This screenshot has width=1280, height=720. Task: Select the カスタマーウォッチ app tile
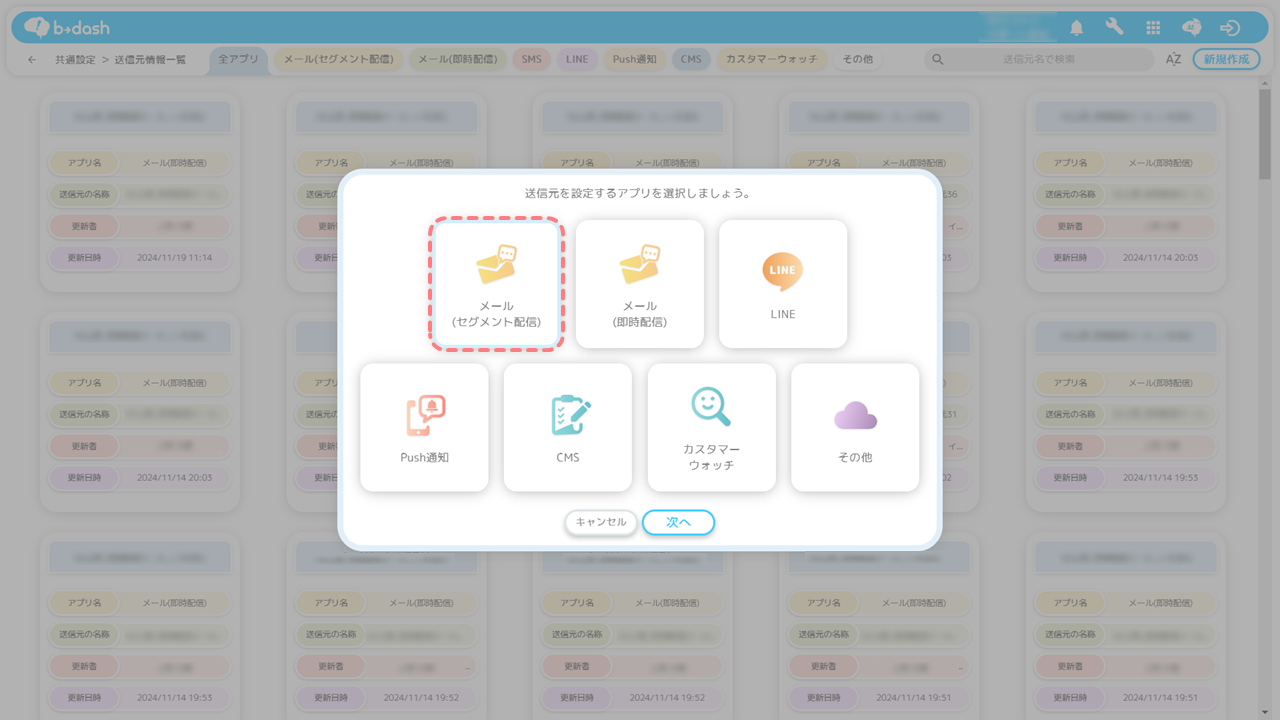tap(712, 428)
